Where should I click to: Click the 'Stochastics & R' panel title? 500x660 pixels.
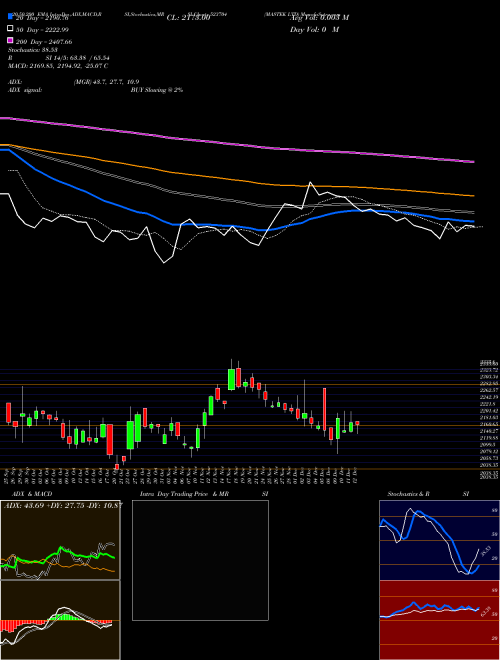point(408,494)
